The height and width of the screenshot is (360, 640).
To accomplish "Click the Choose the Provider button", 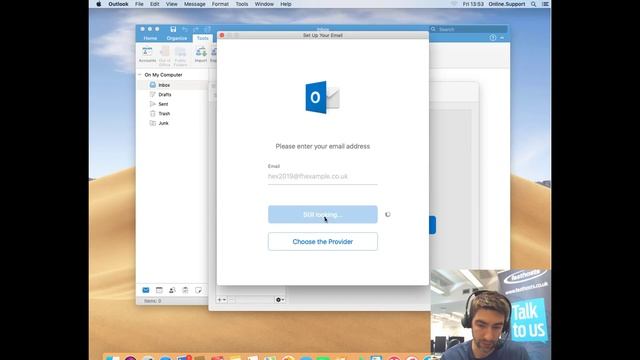I will pyautogui.click(x=322, y=242).
